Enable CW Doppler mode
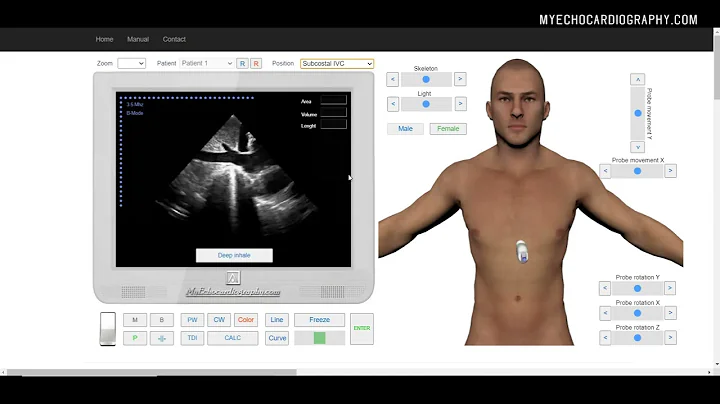Screen dimensions: 720x404 219,320
